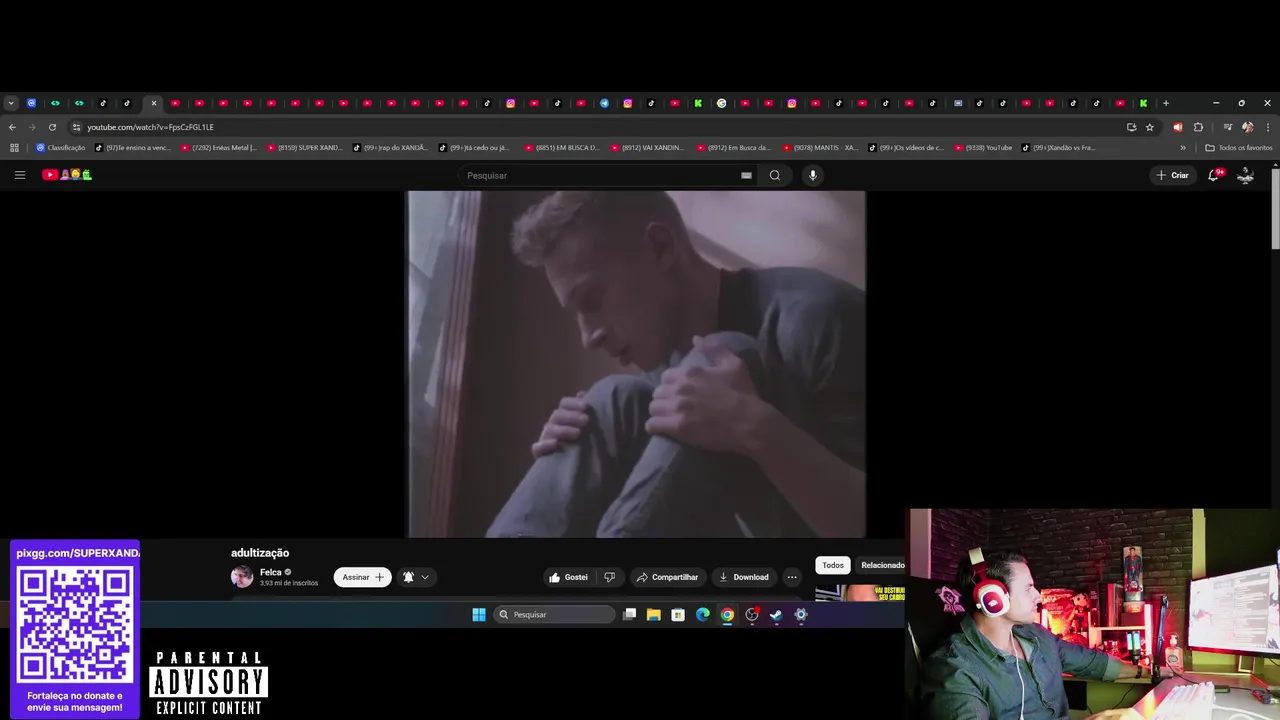The height and width of the screenshot is (720, 1280).
Task: Open the apps grid in bookmarks bar
Action: [x=14, y=147]
